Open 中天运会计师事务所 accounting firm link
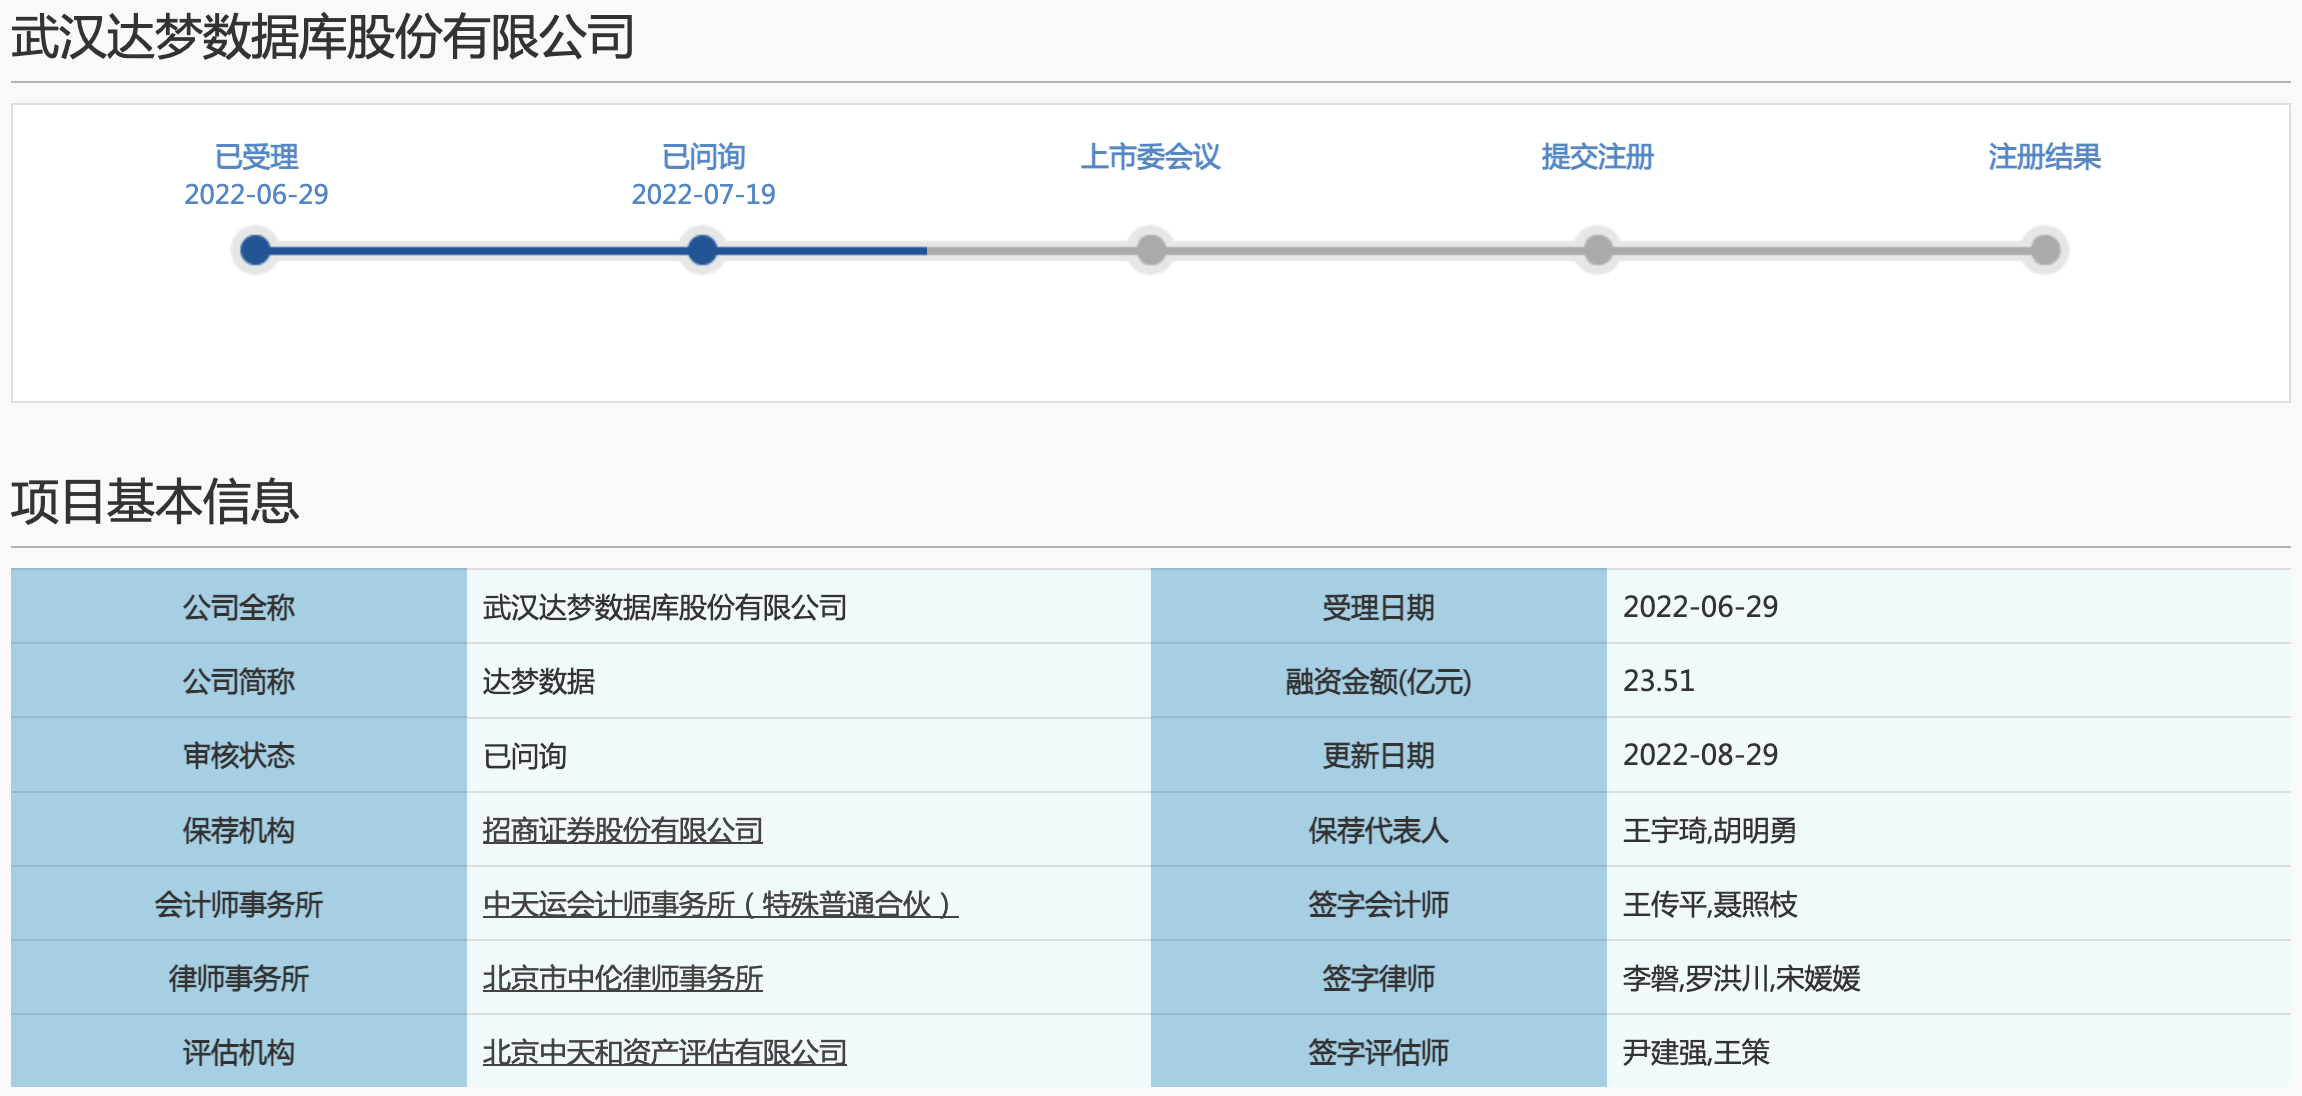 point(719,904)
